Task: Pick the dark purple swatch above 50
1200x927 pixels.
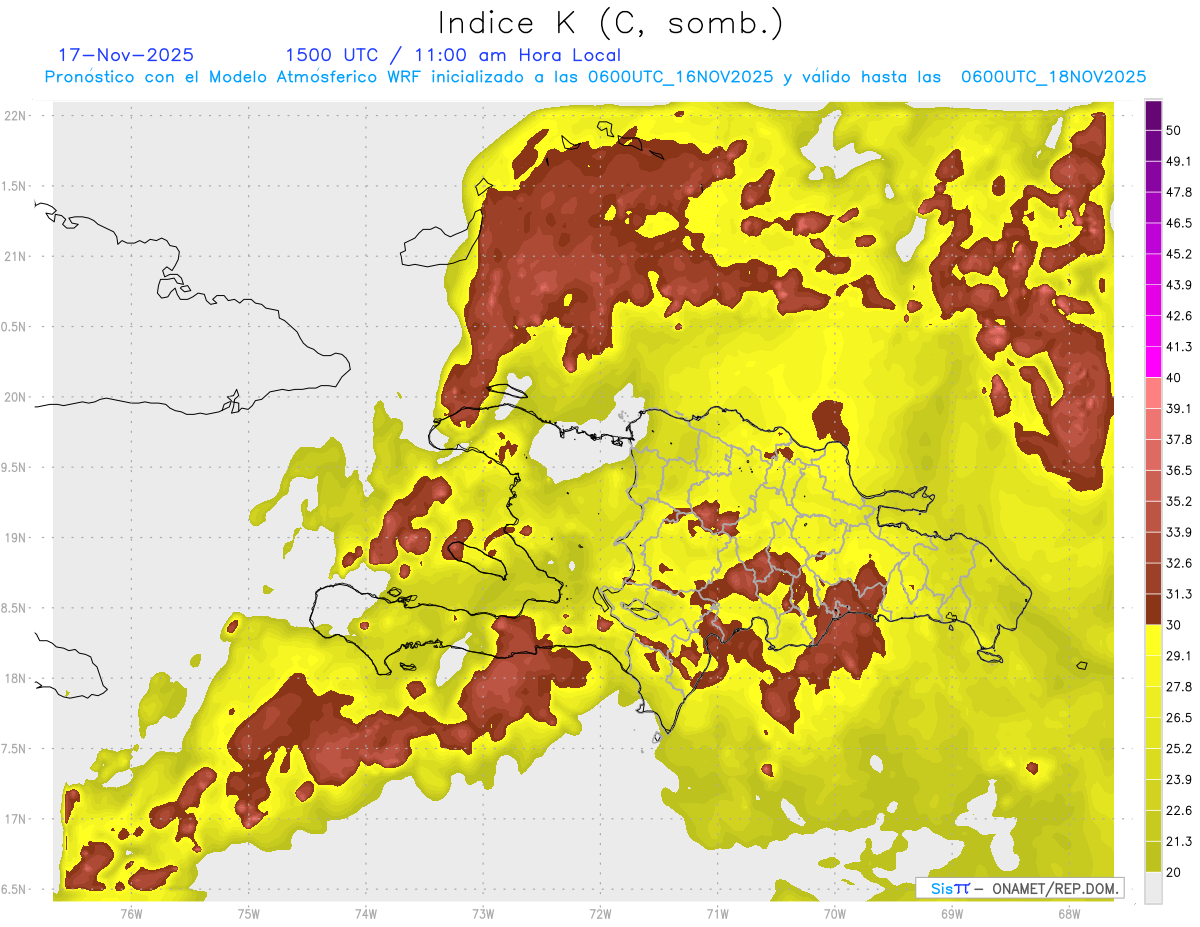Action: click(x=1153, y=116)
